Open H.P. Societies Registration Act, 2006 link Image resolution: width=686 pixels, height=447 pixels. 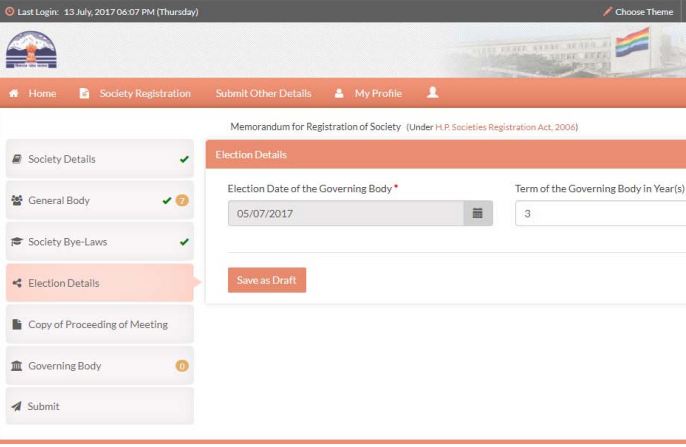pyautogui.click(x=505, y=127)
